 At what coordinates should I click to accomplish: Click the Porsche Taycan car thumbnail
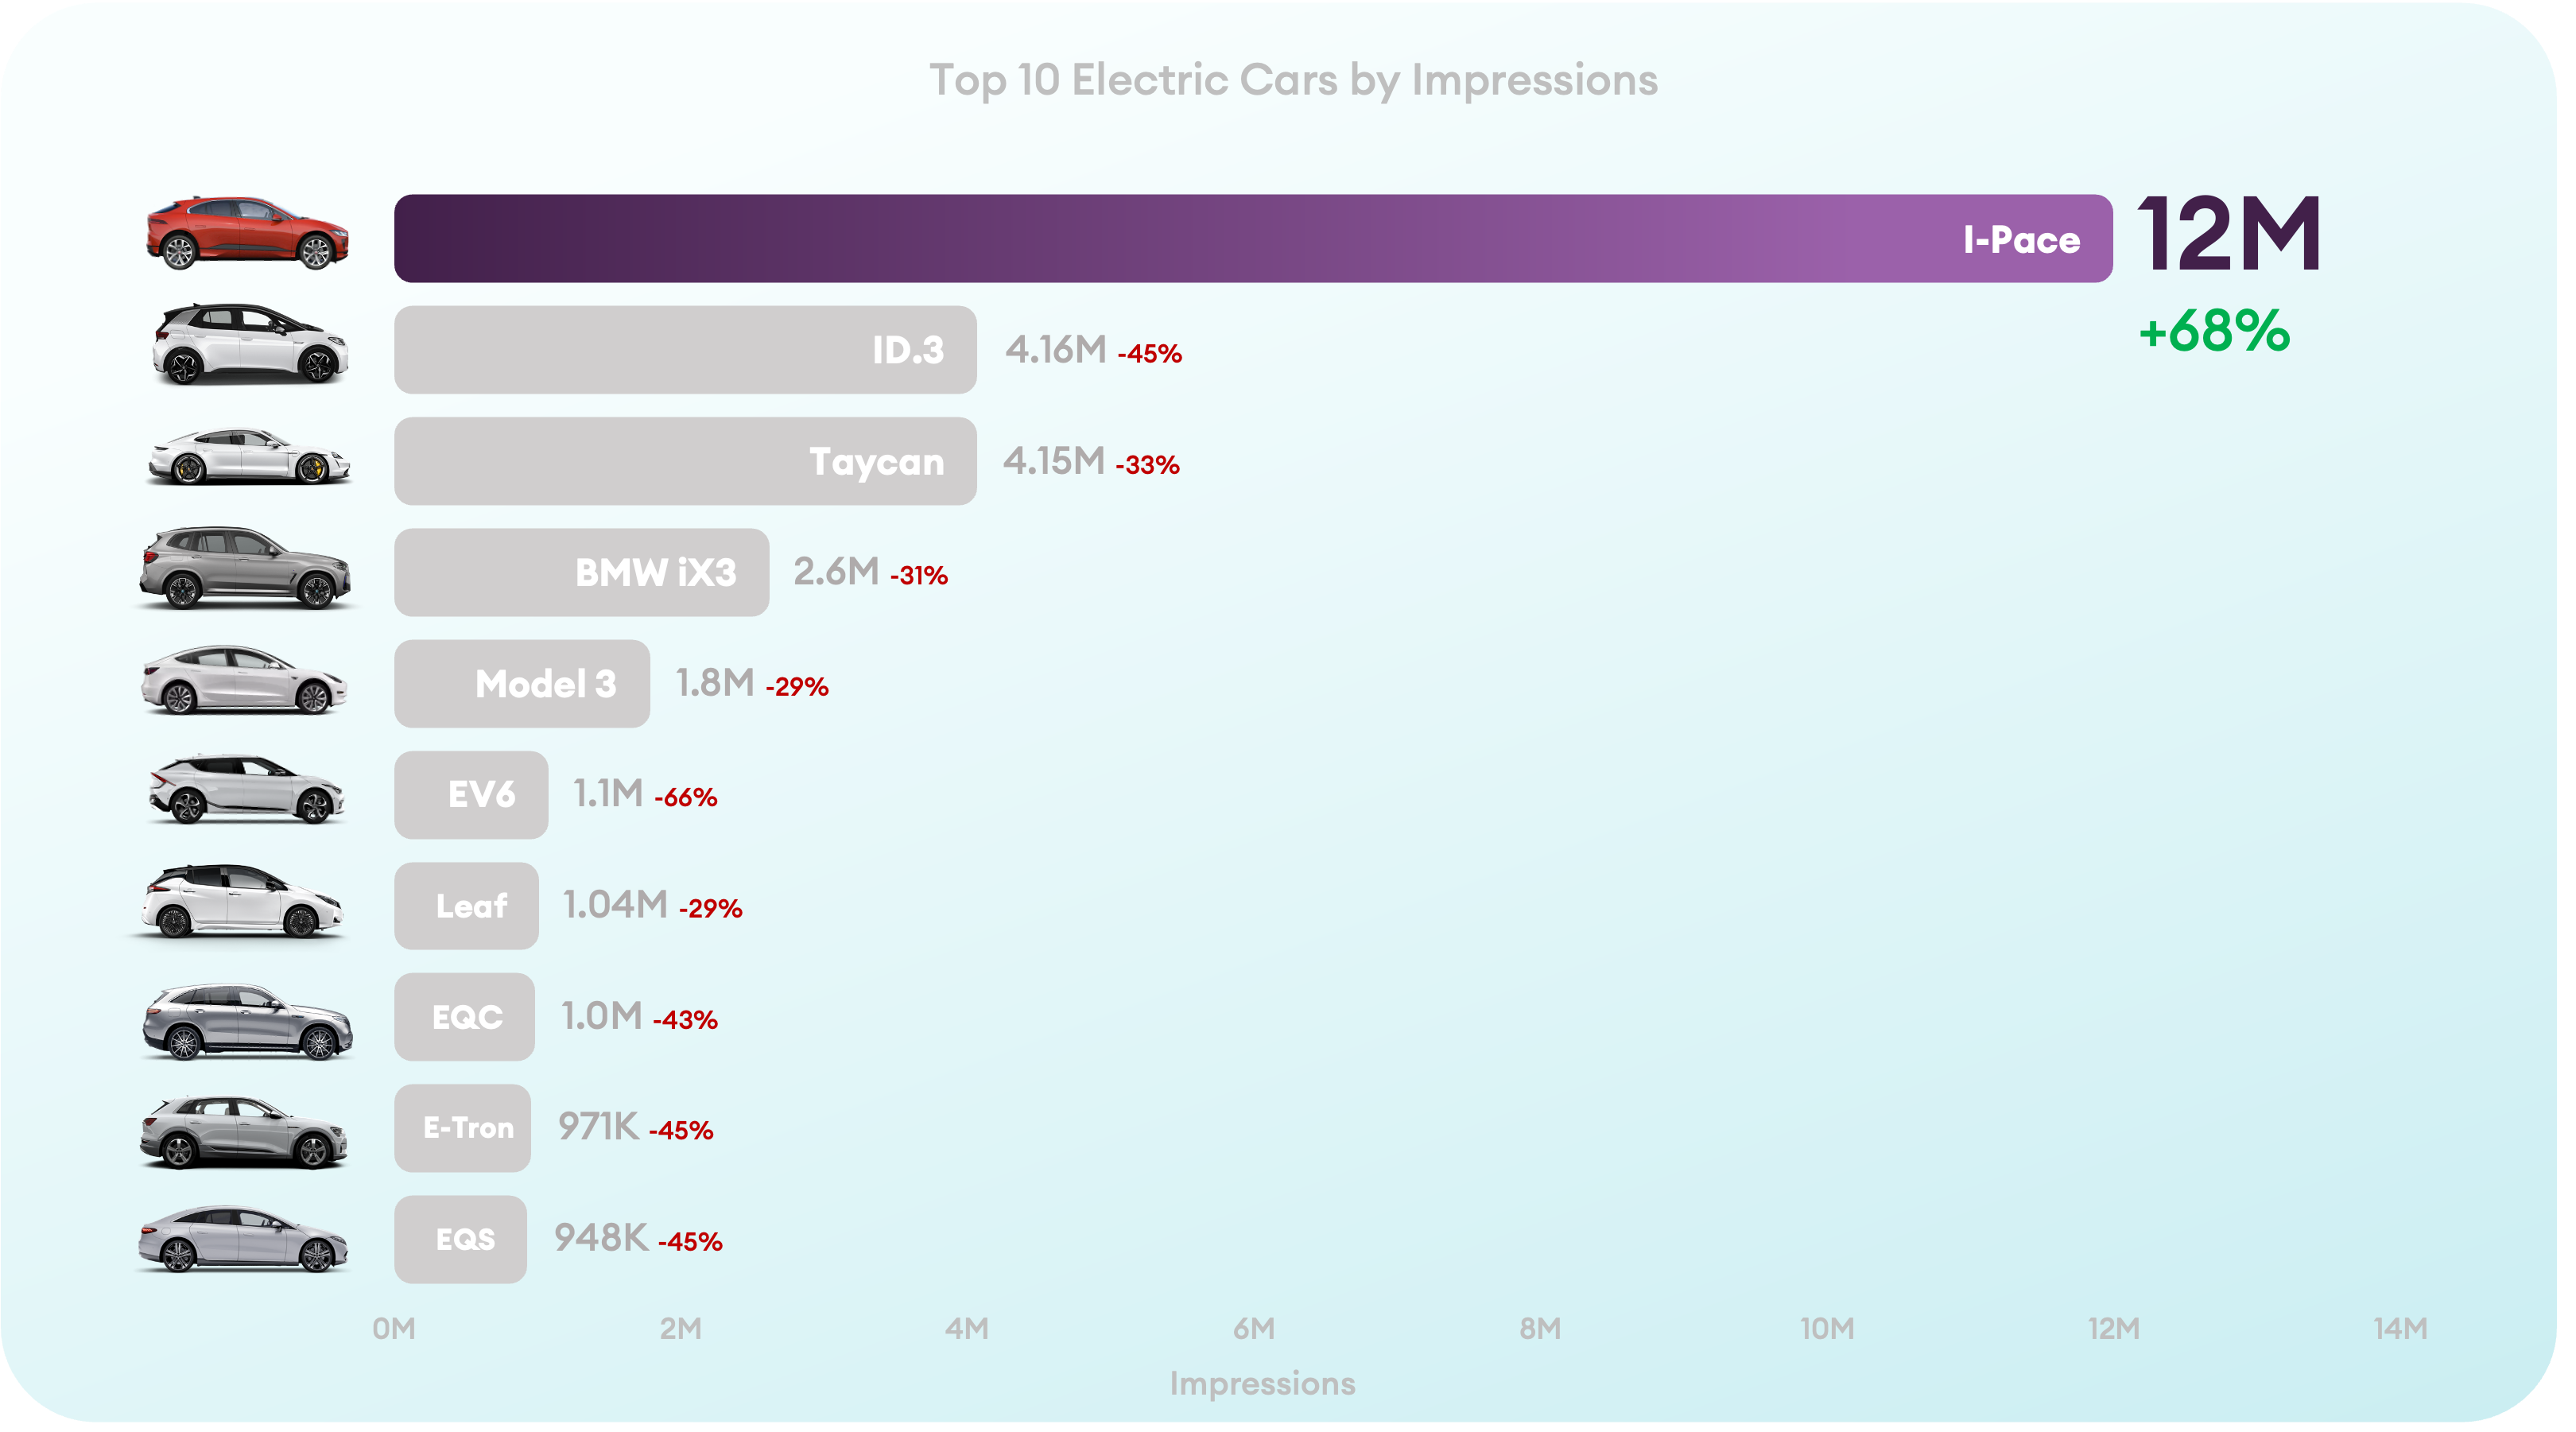(x=249, y=458)
